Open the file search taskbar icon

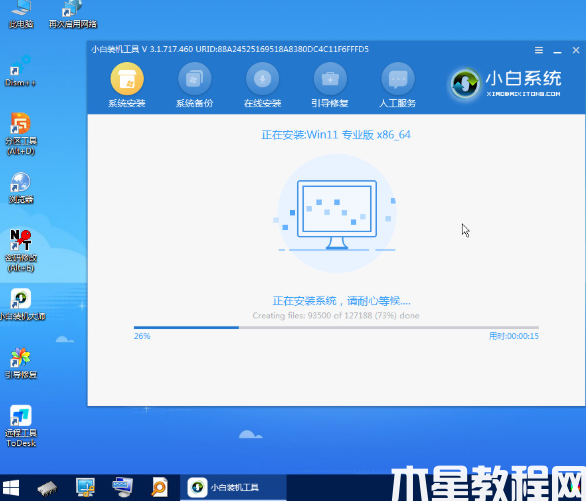pyautogui.click(x=159, y=487)
